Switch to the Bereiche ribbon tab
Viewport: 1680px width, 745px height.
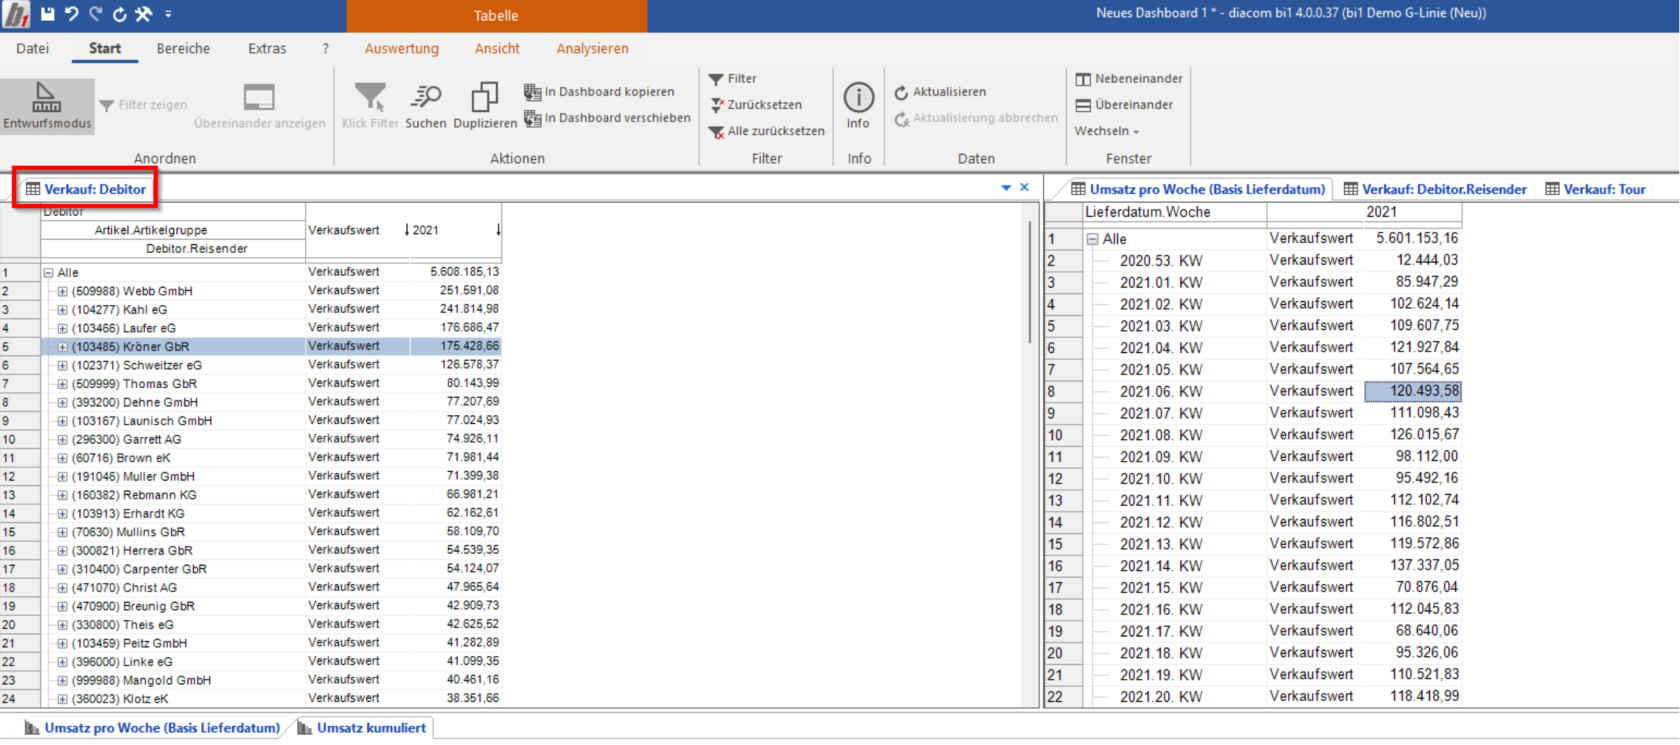click(x=183, y=48)
